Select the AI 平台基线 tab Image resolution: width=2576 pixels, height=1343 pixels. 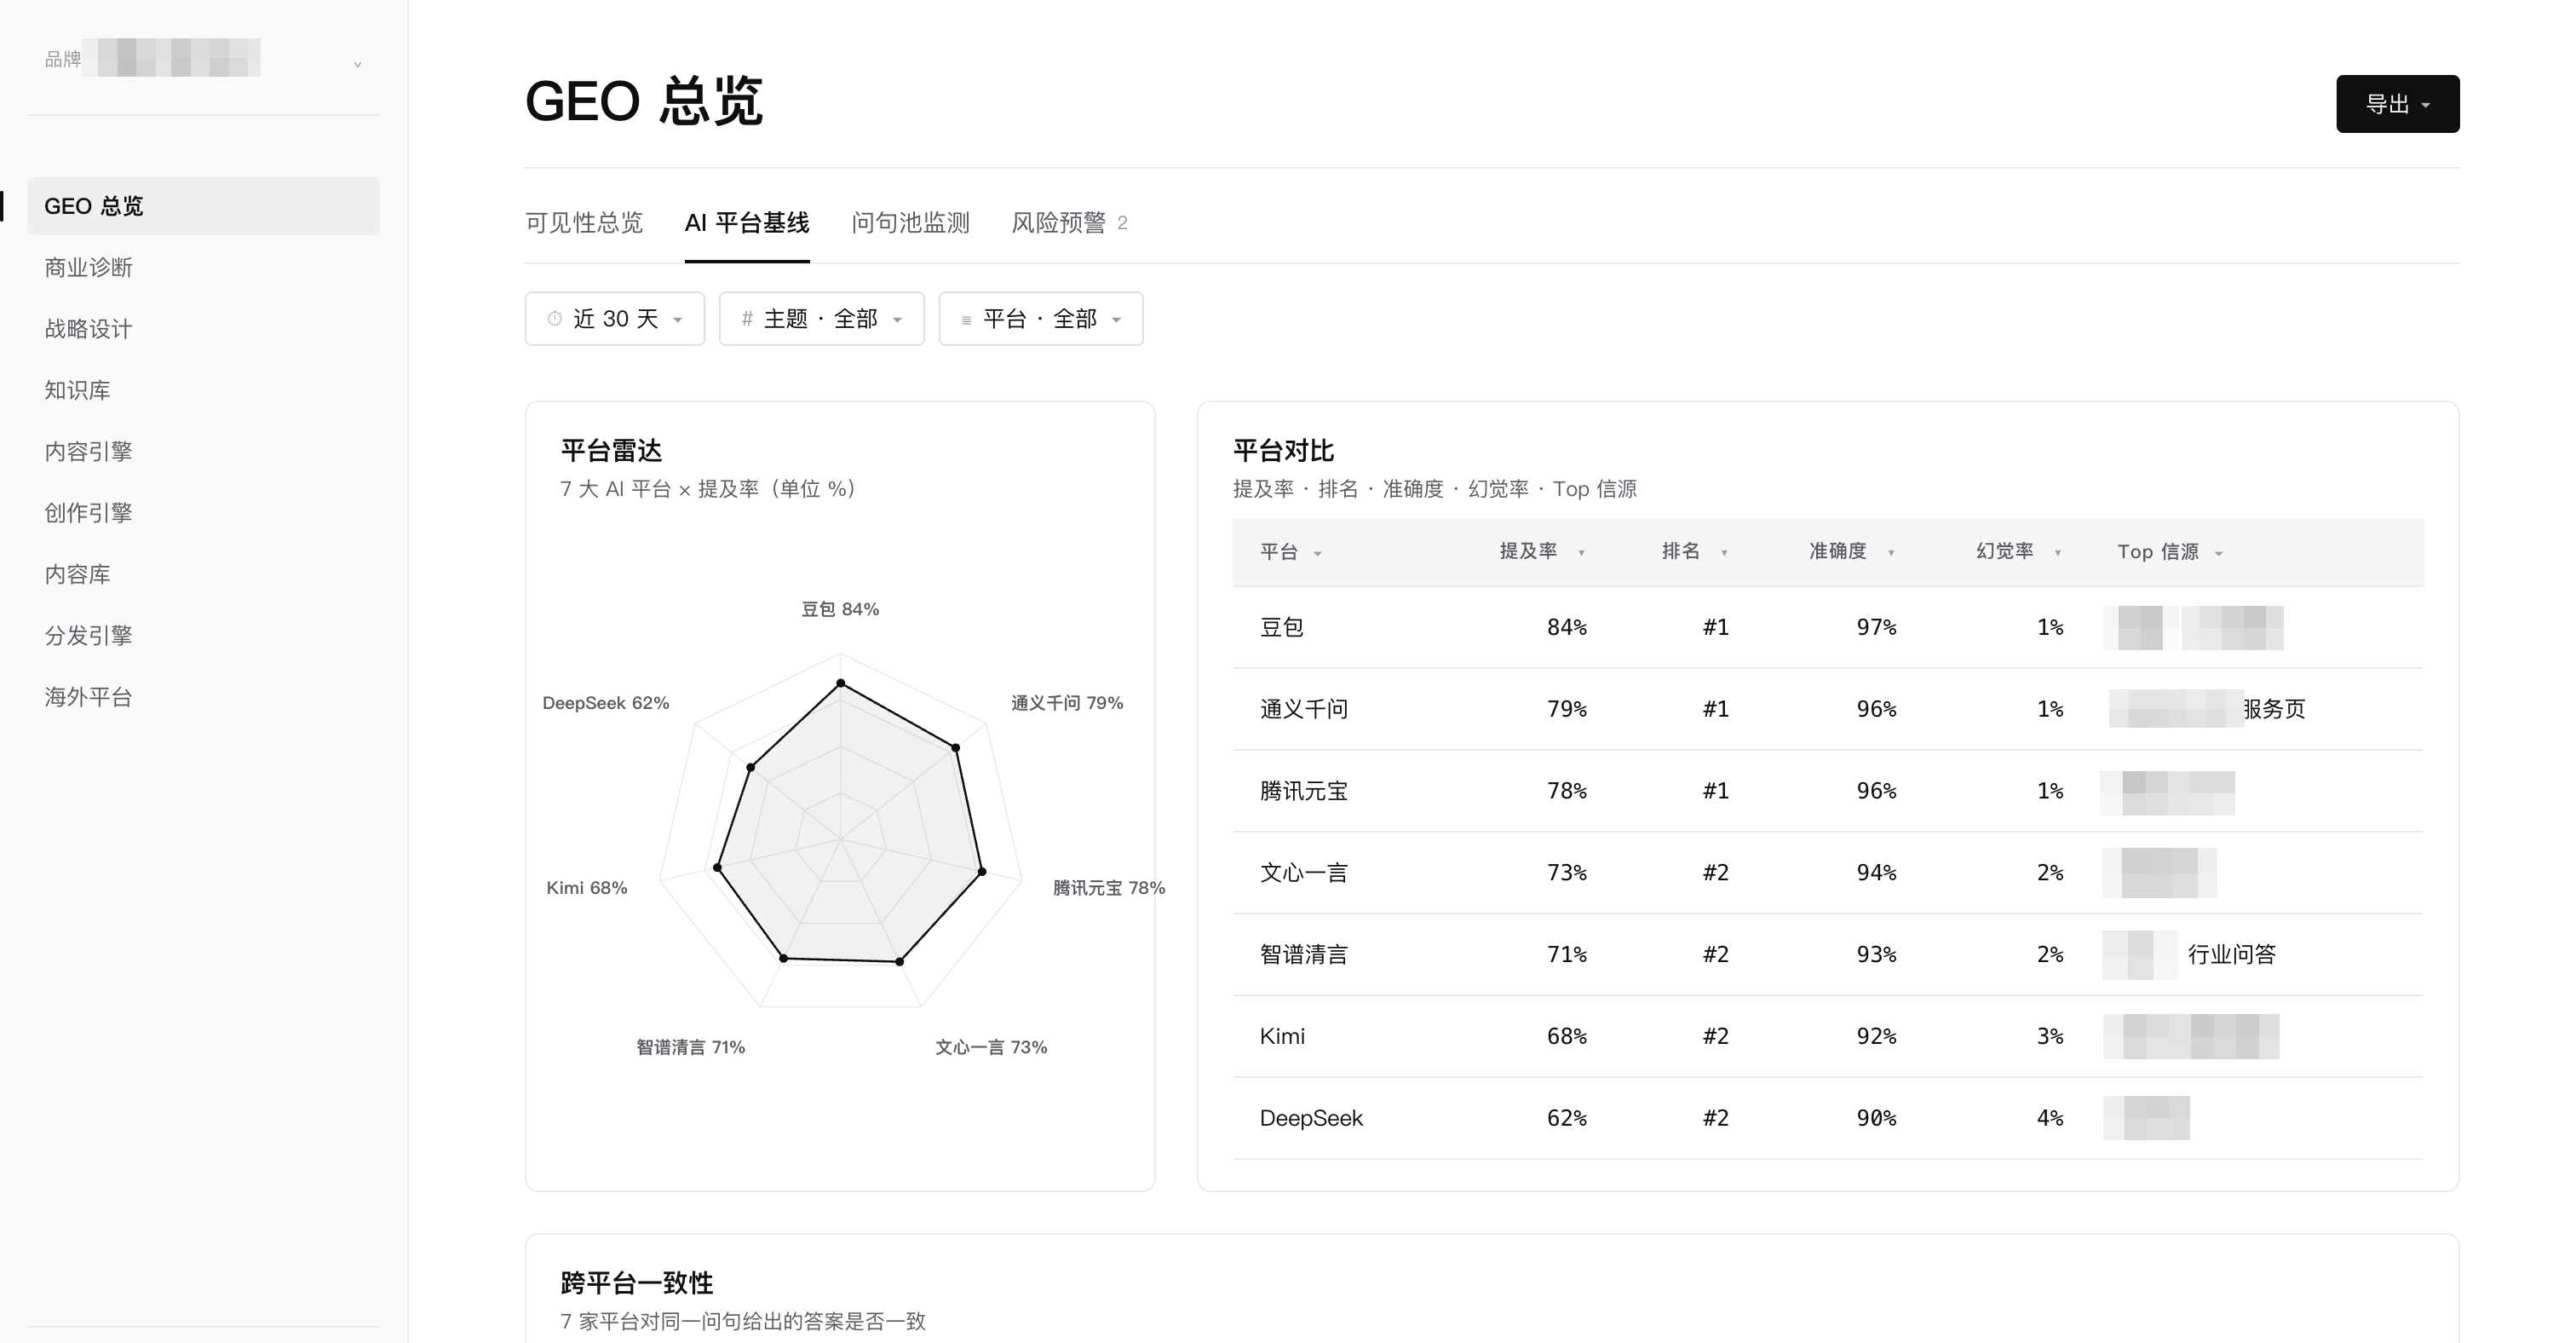[x=747, y=223]
